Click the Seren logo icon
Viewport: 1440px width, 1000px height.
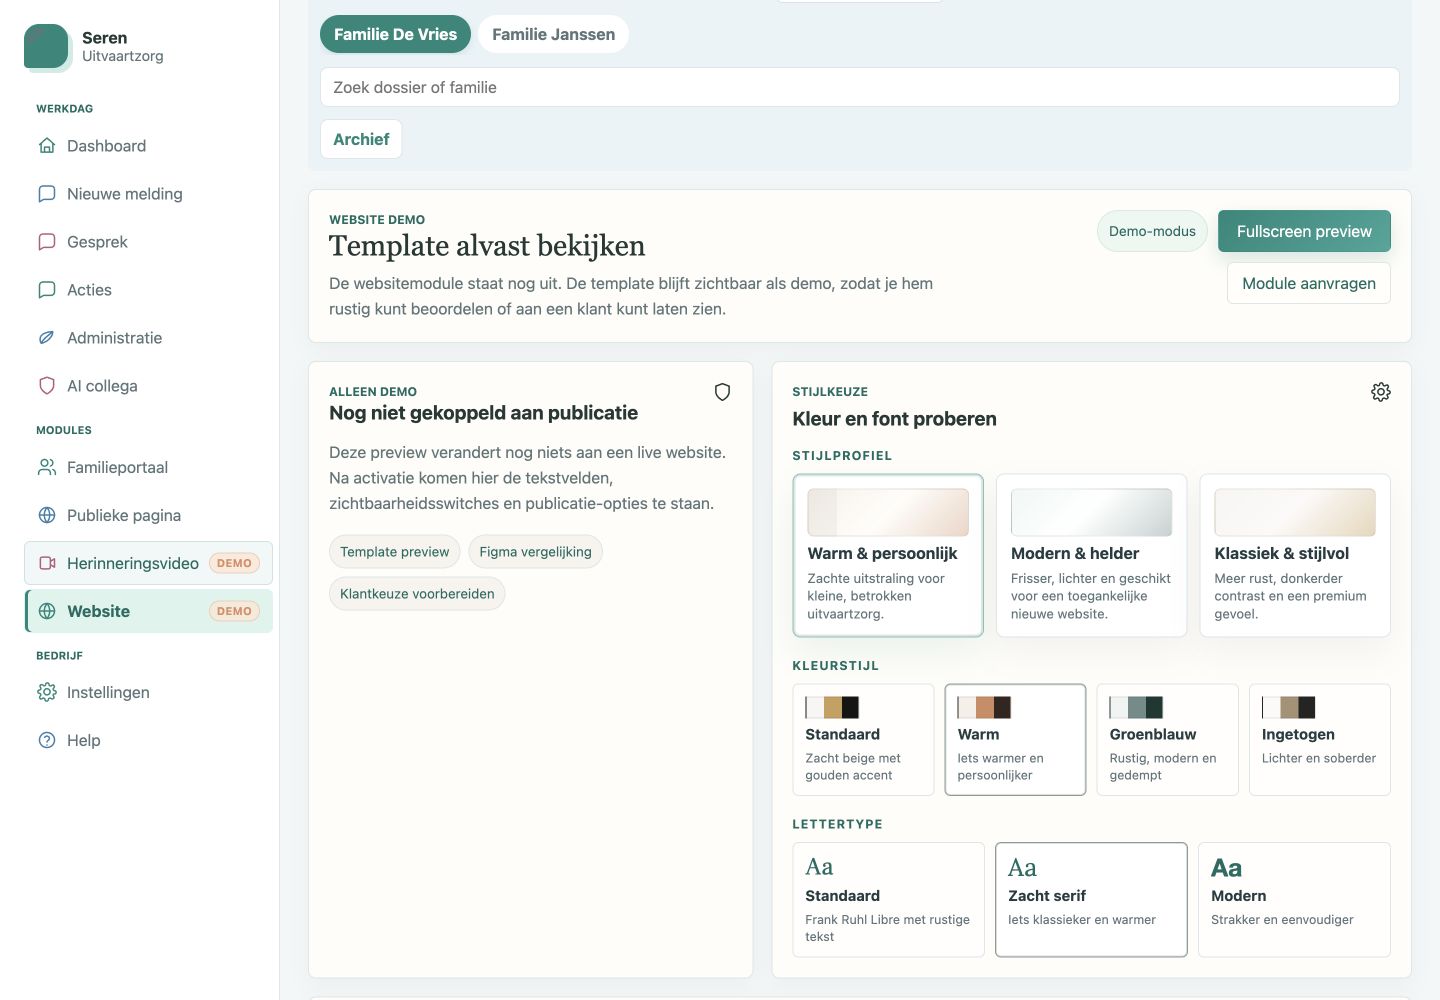click(47, 47)
